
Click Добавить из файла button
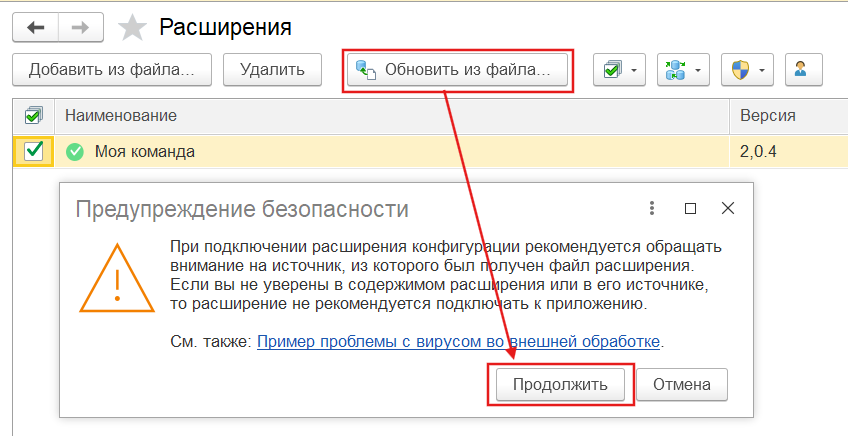point(112,70)
